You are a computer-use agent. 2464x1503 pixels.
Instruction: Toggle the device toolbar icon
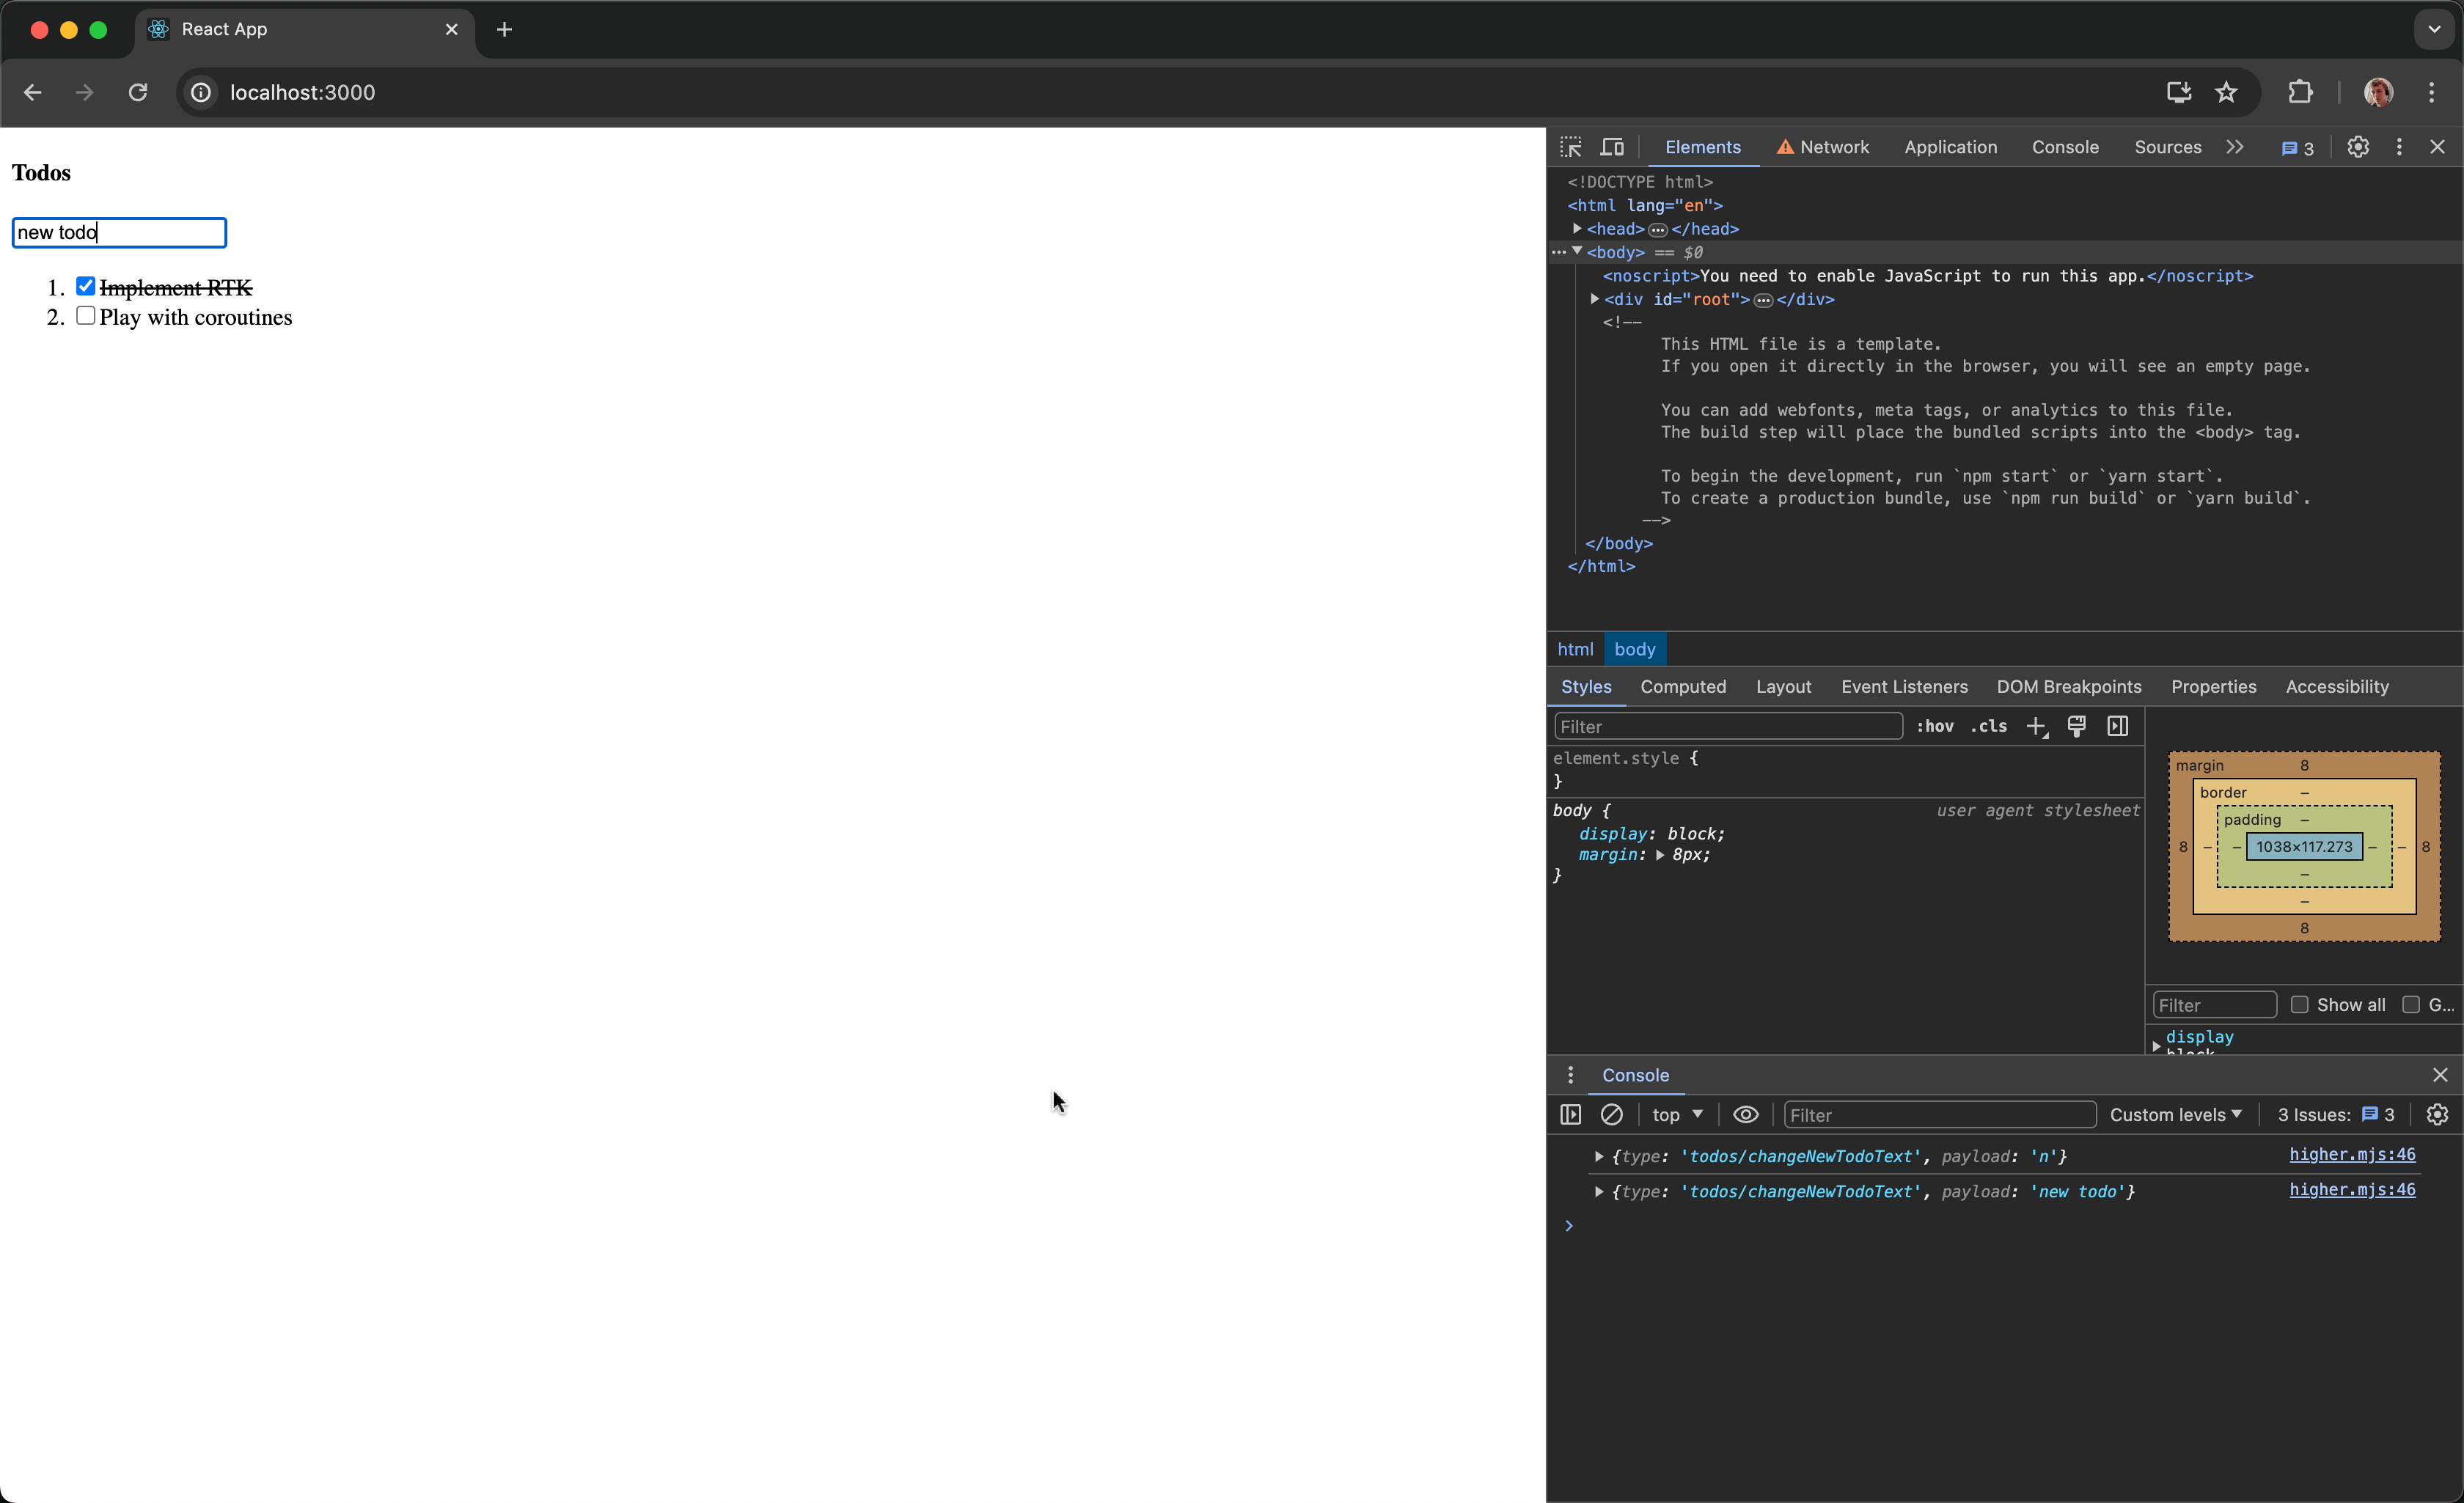(x=1612, y=147)
